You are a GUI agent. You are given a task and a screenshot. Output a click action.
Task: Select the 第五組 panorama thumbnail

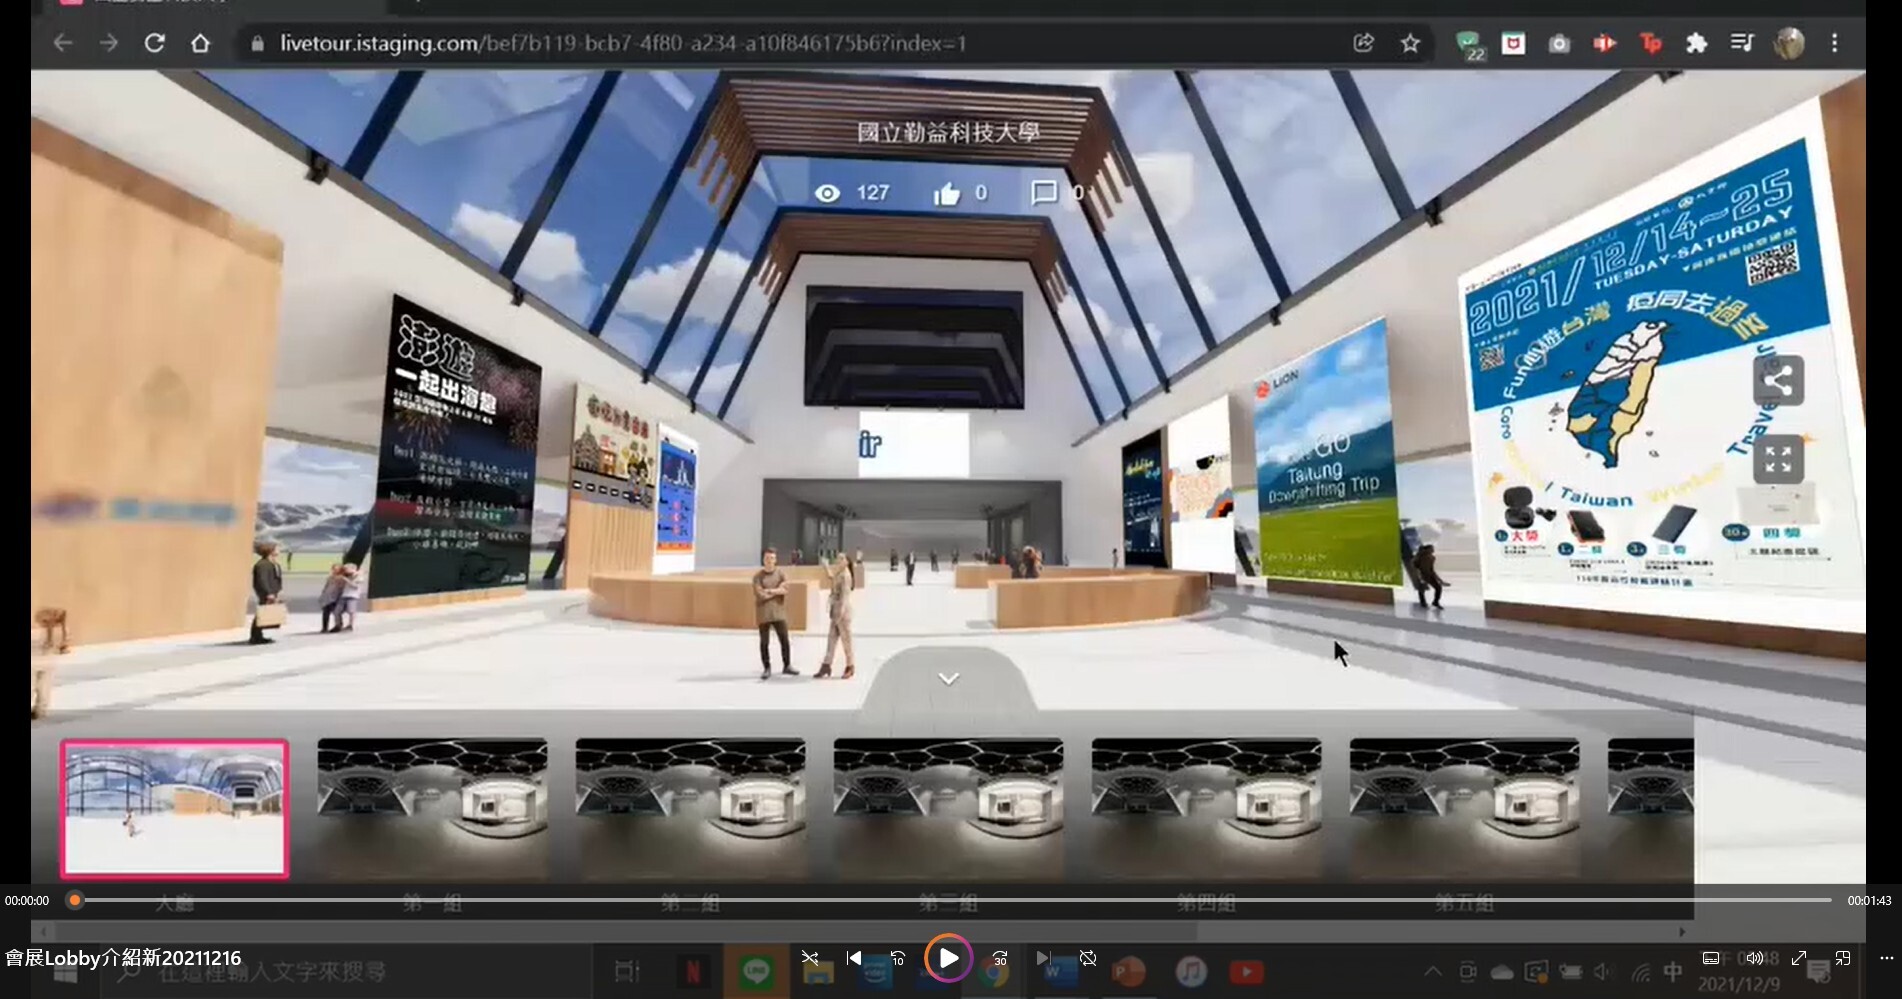1464,809
